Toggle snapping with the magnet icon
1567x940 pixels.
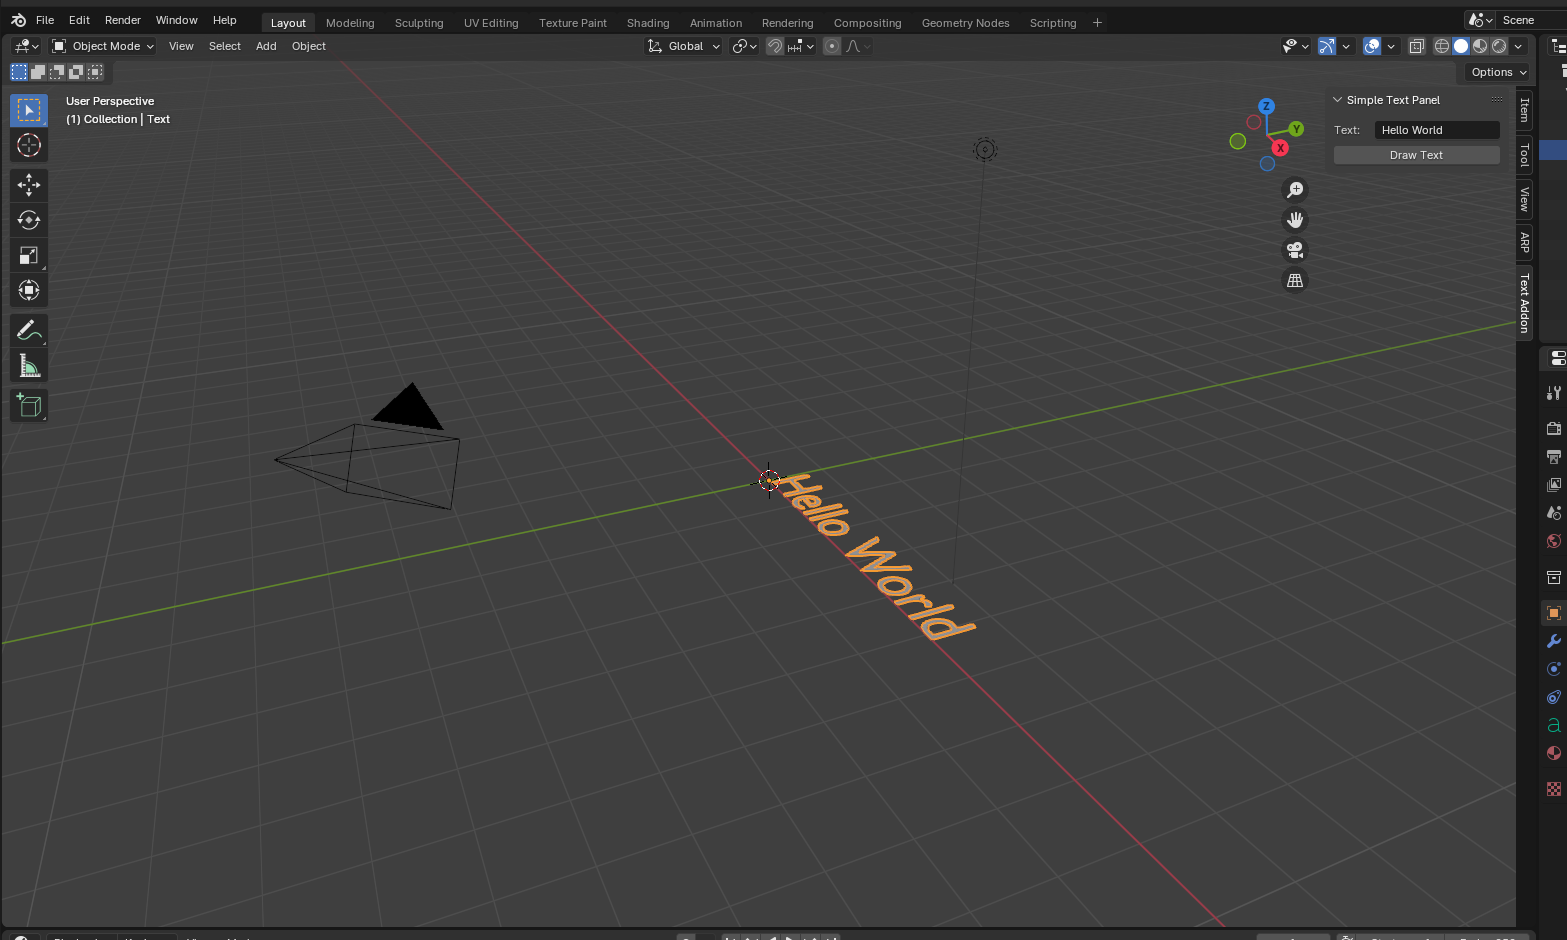[x=775, y=45]
